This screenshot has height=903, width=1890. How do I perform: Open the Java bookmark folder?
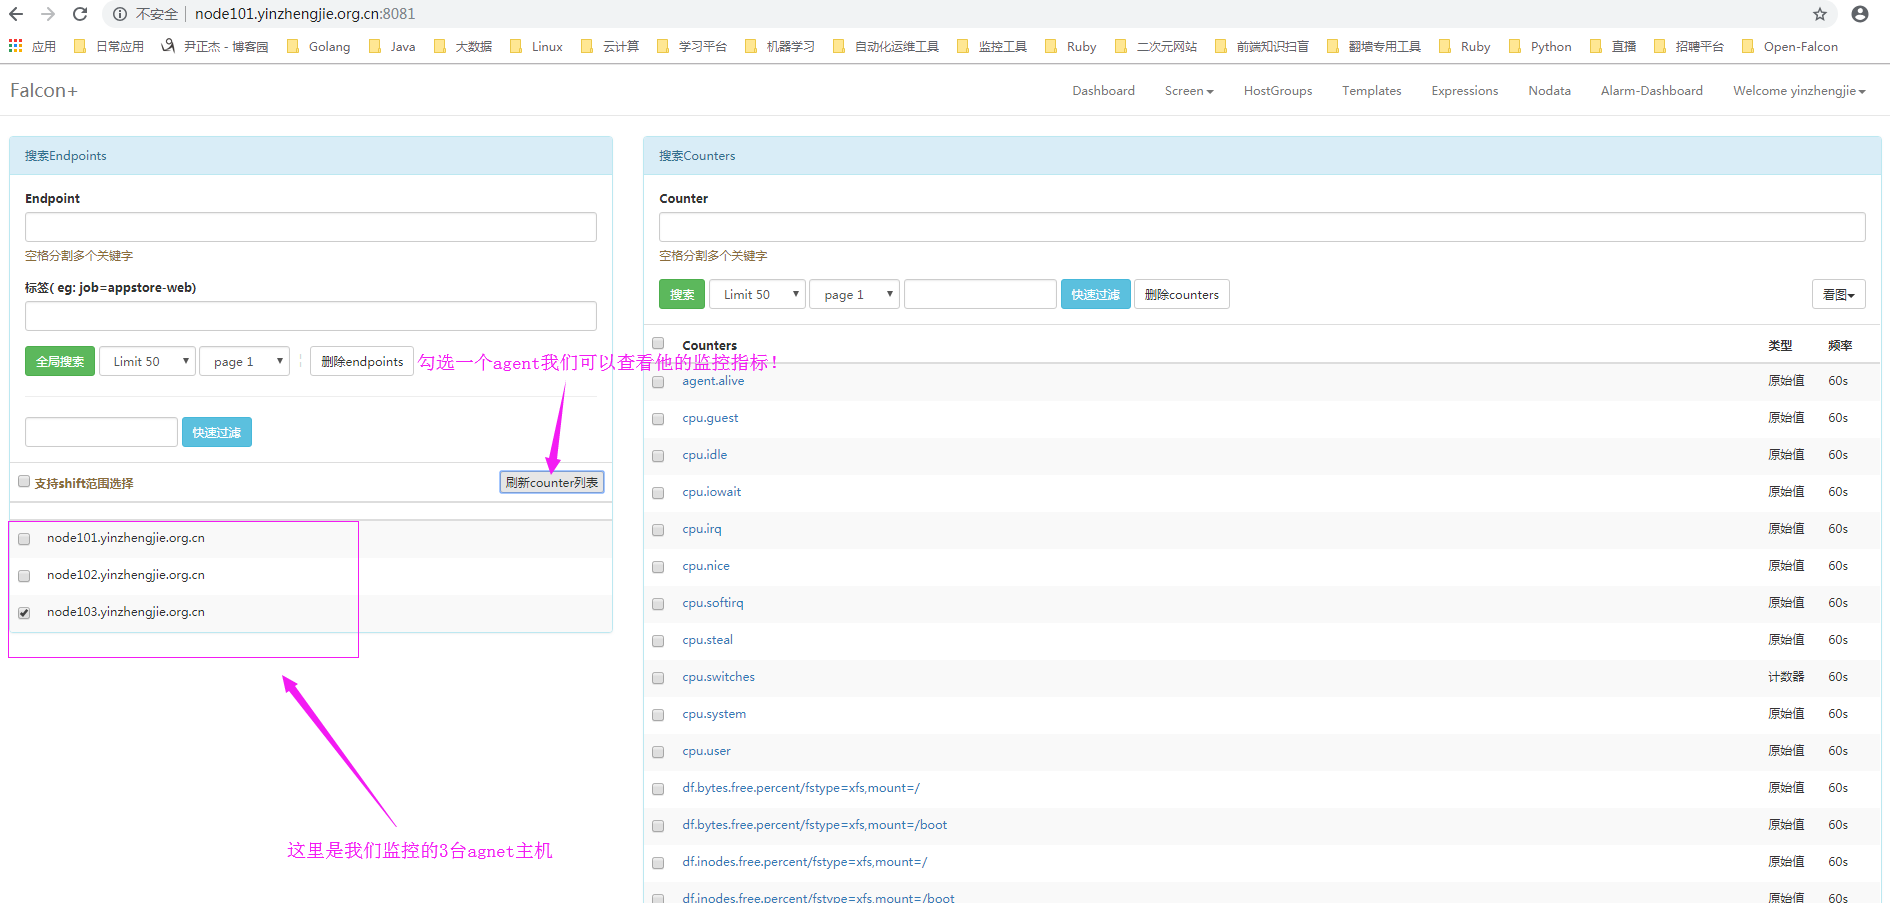392,46
